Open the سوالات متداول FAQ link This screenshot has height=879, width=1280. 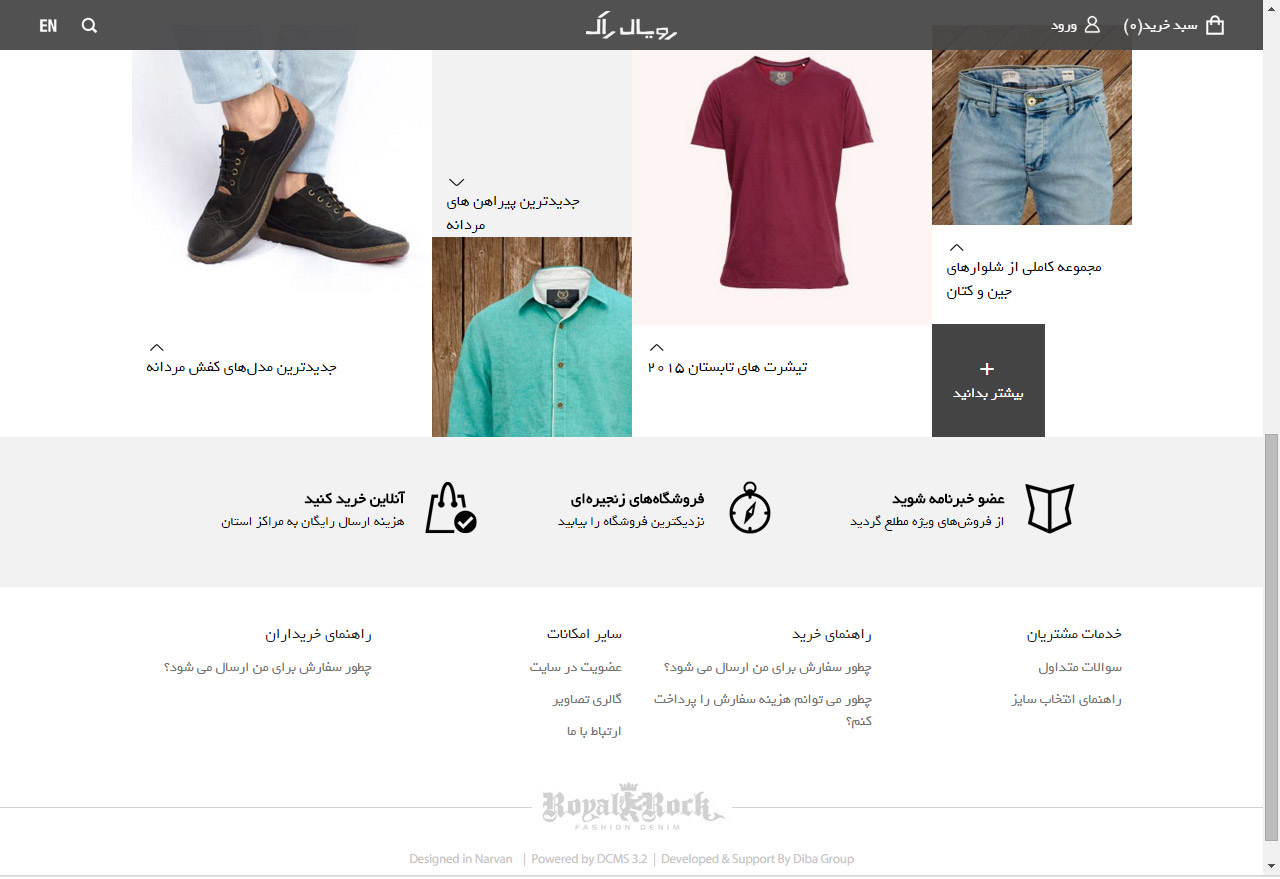click(1080, 667)
